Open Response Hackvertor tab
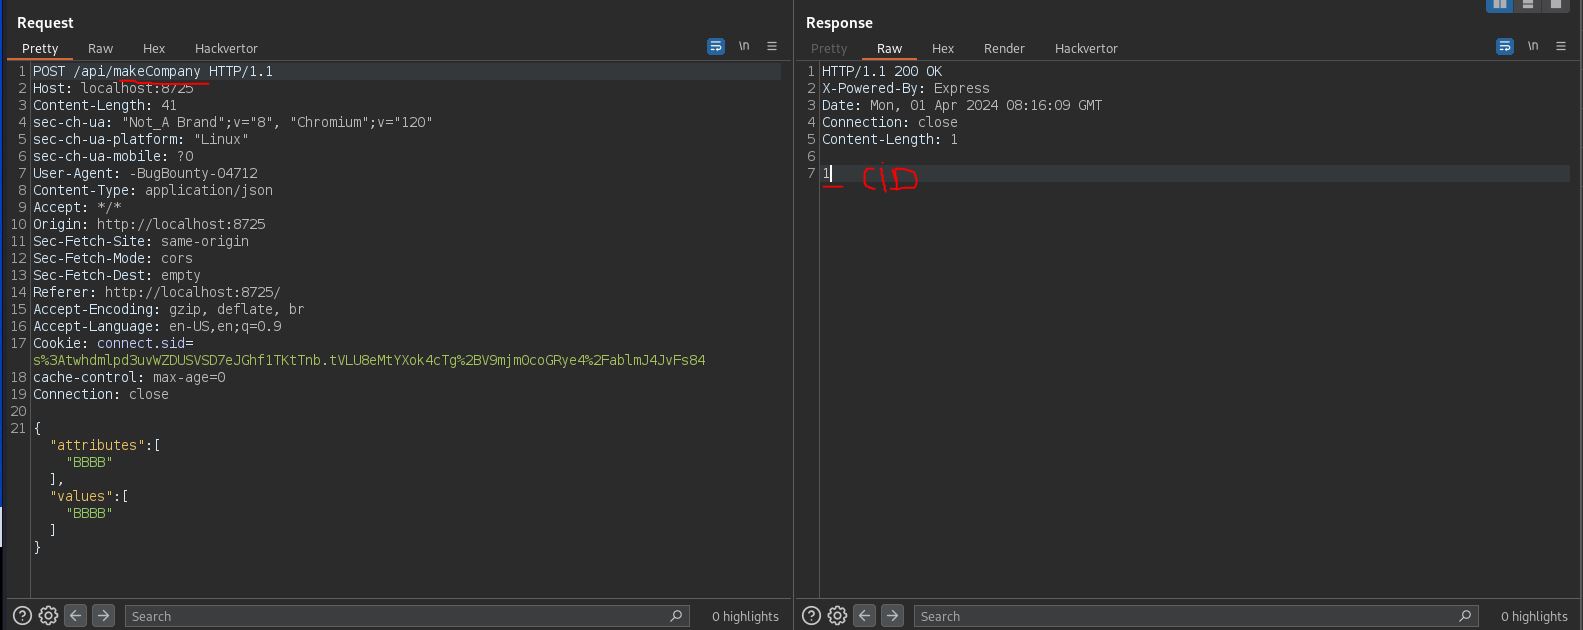 1086,48
